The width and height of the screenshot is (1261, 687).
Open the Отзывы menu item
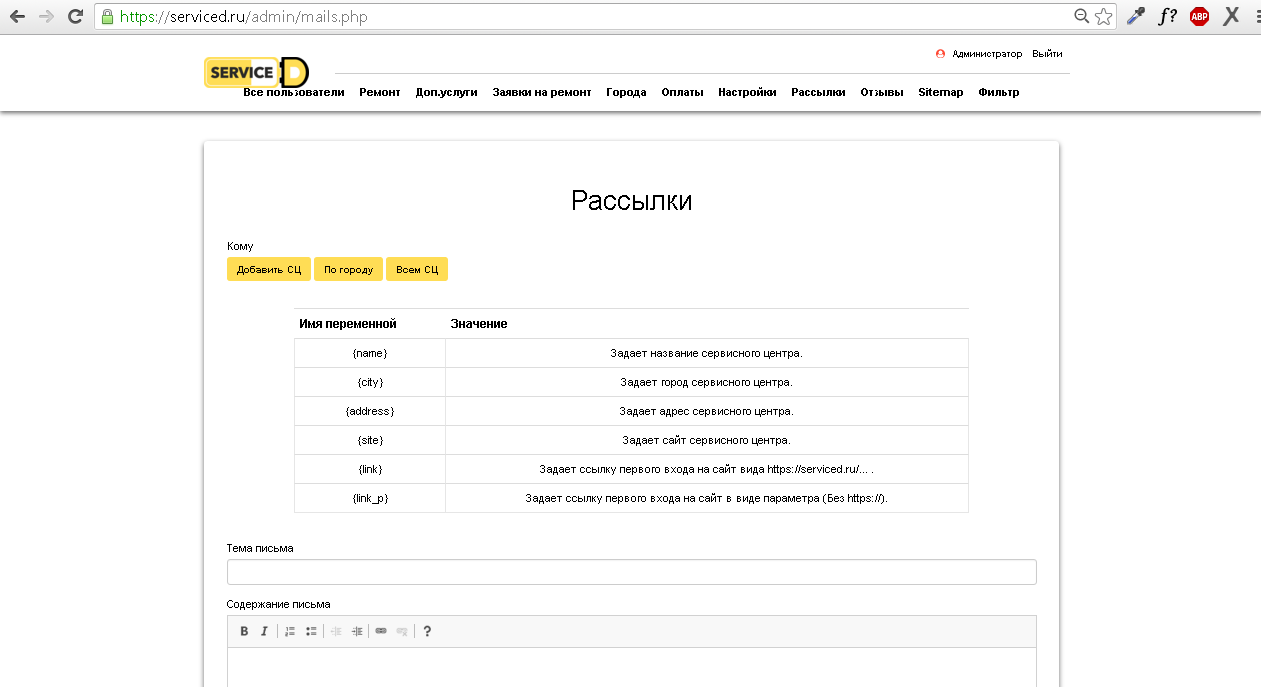[x=882, y=92]
